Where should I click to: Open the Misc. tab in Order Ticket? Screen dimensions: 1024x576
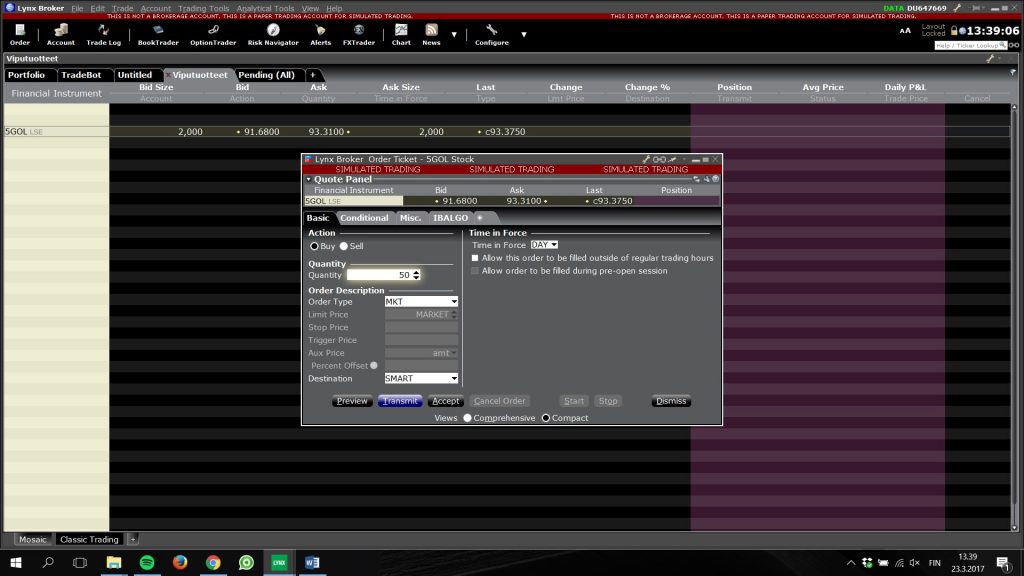[410, 218]
